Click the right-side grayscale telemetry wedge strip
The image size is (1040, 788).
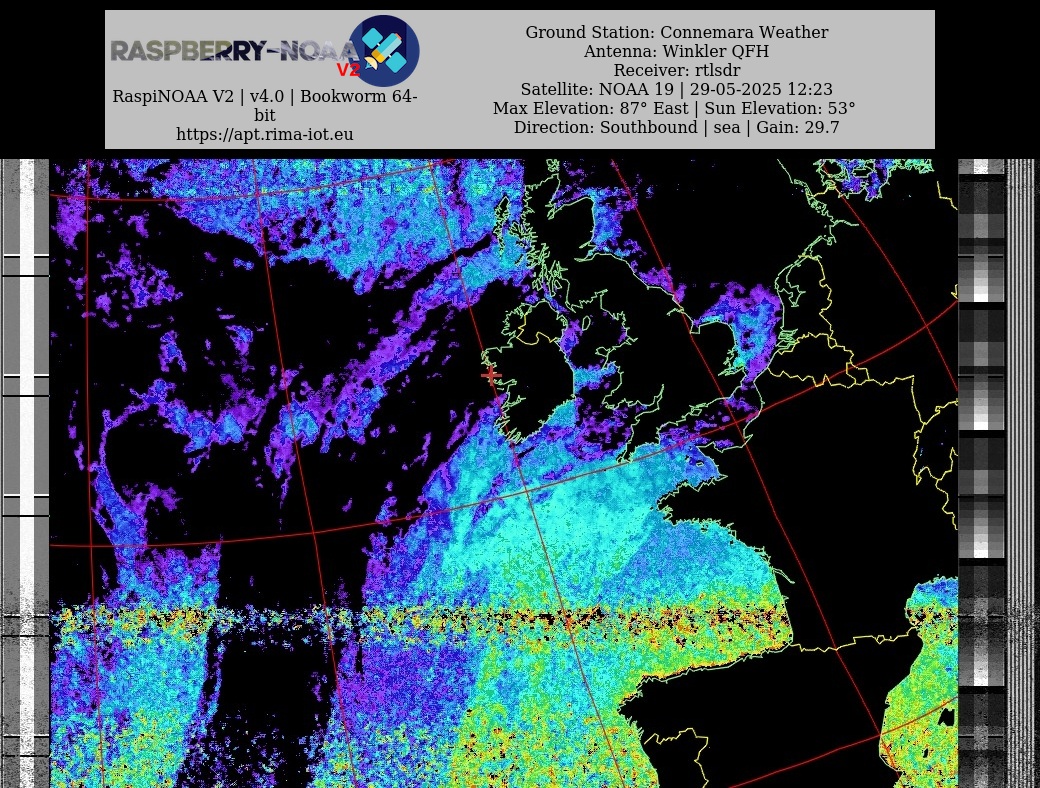[x=981, y=474]
